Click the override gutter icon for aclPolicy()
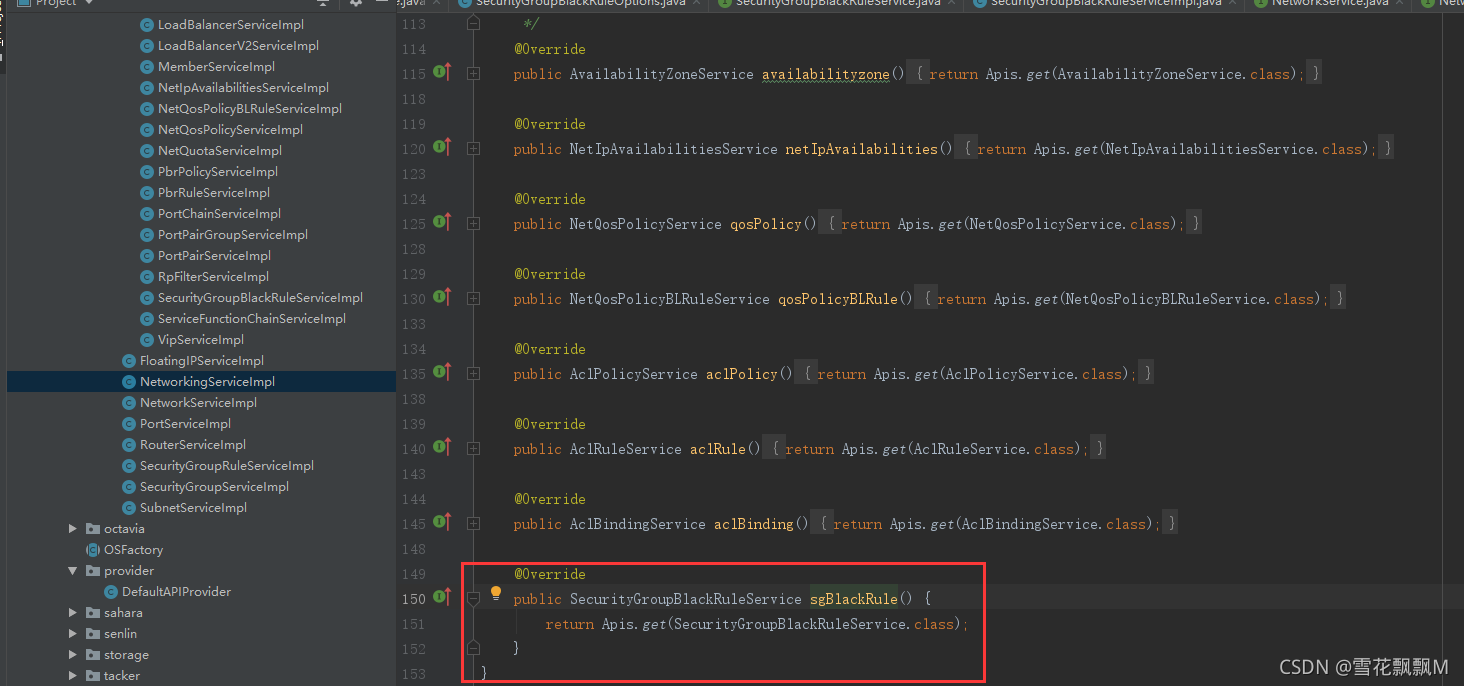The width and height of the screenshot is (1464, 686). [441, 373]
